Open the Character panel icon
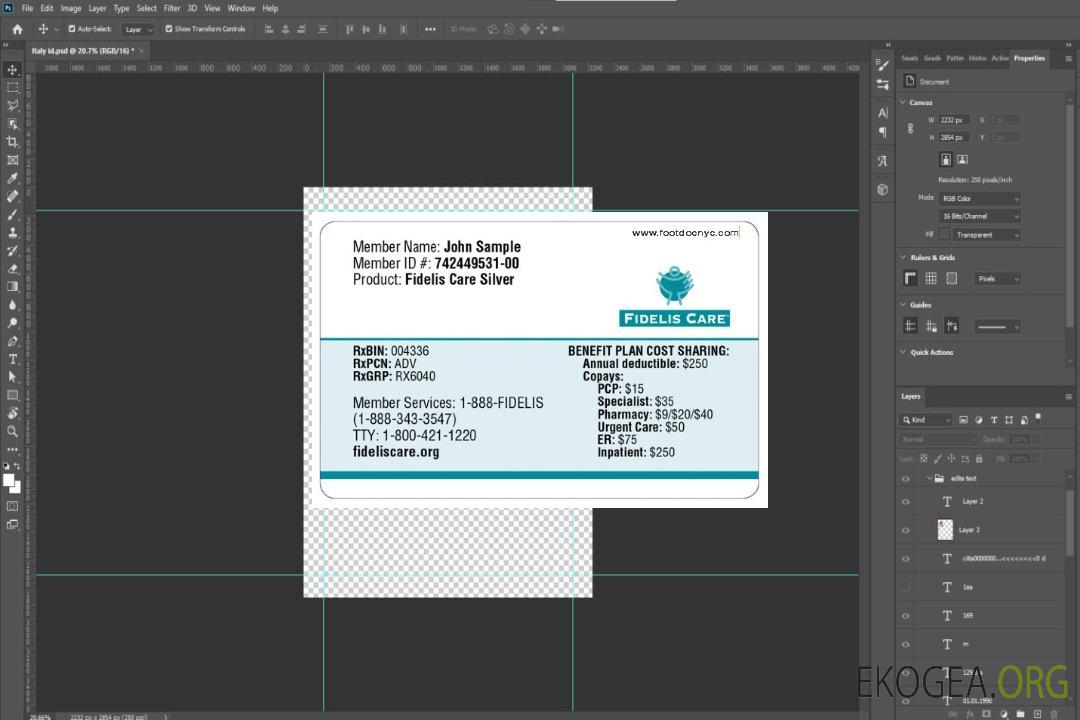The width and height of the screenshot is (1080, 720). pyautogui.click(x=882, y=112)
